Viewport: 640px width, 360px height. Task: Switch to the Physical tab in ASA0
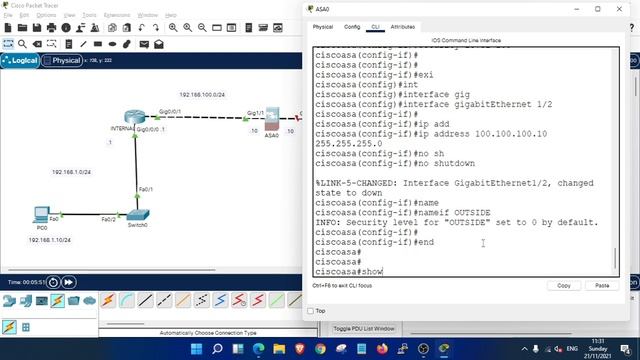click(x=323, y=27)
